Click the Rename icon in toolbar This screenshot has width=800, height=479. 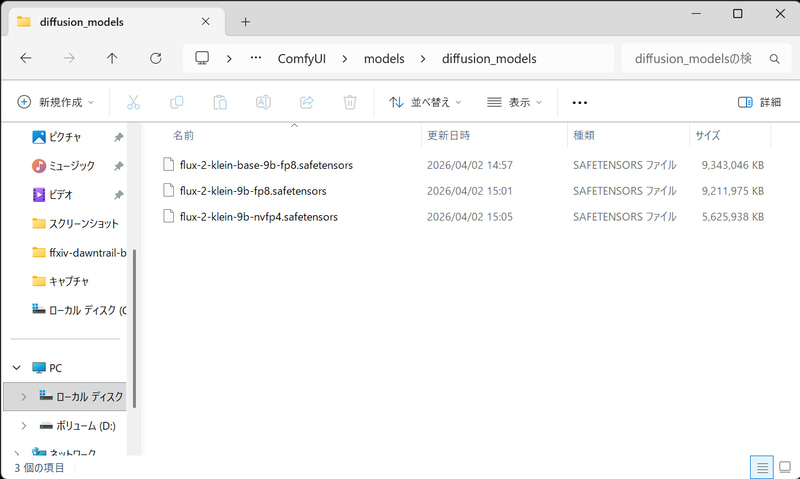tap(263, 103)
